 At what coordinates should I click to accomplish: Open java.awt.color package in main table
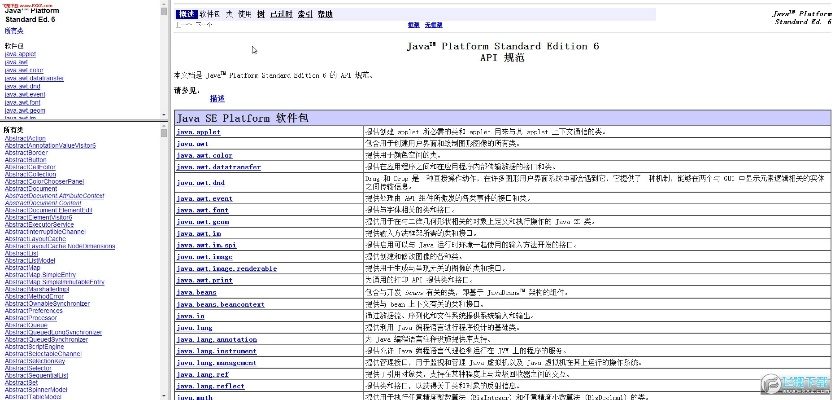pyautogui.click(x=204, y=156)
